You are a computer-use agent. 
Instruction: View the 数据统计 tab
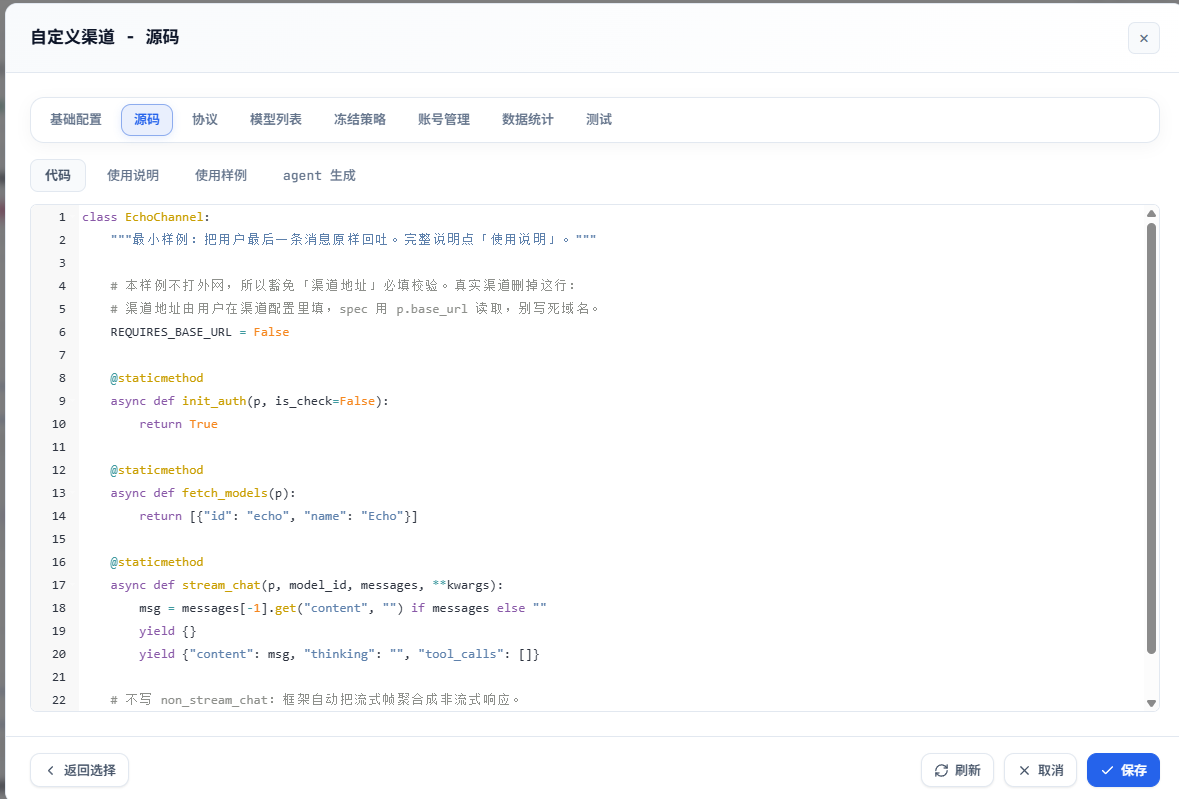[528, 120]
